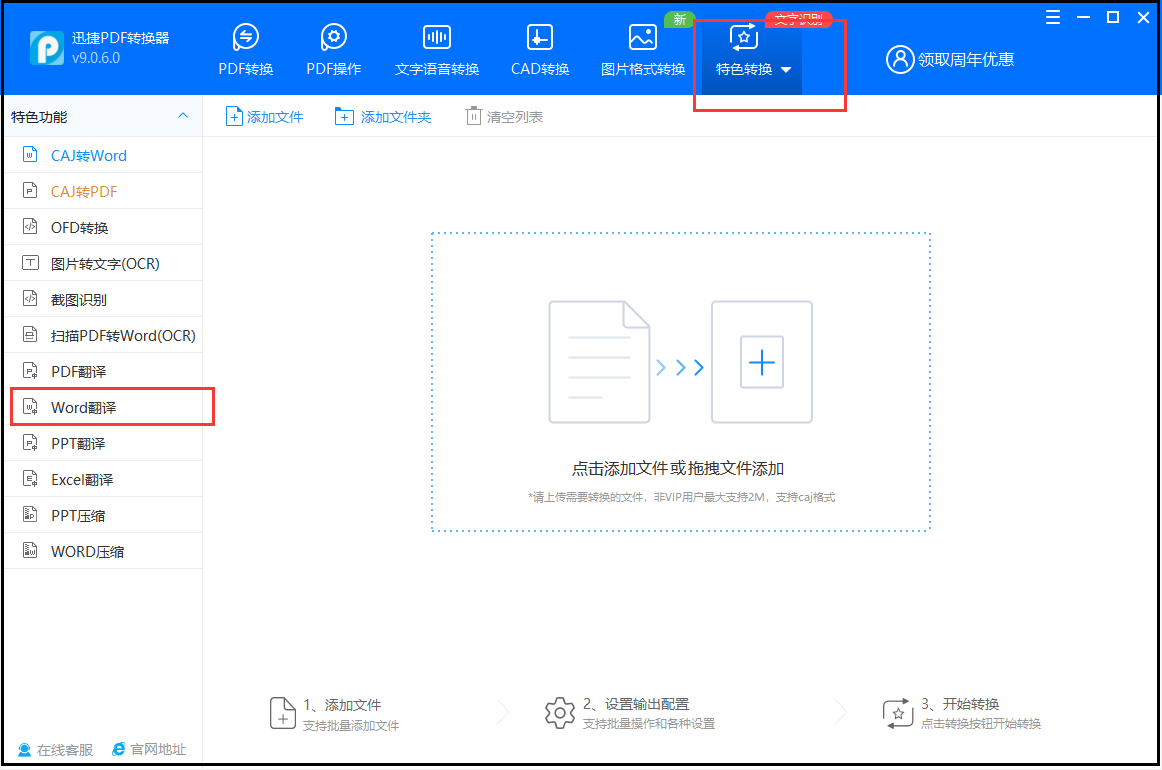Select WORD压缩 in sidebar
Viewport: 1162px width, 770px height.
coord(104,551)
